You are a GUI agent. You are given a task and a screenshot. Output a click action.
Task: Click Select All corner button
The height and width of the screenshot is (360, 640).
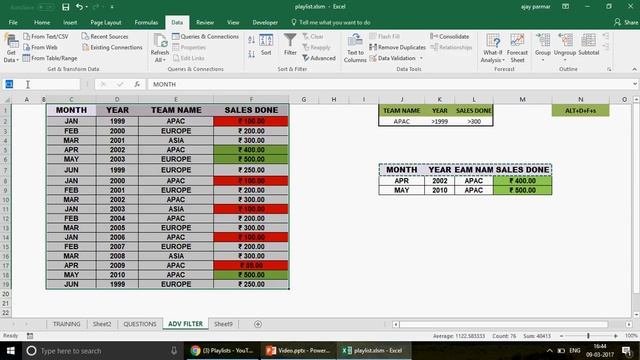[6, 100]
